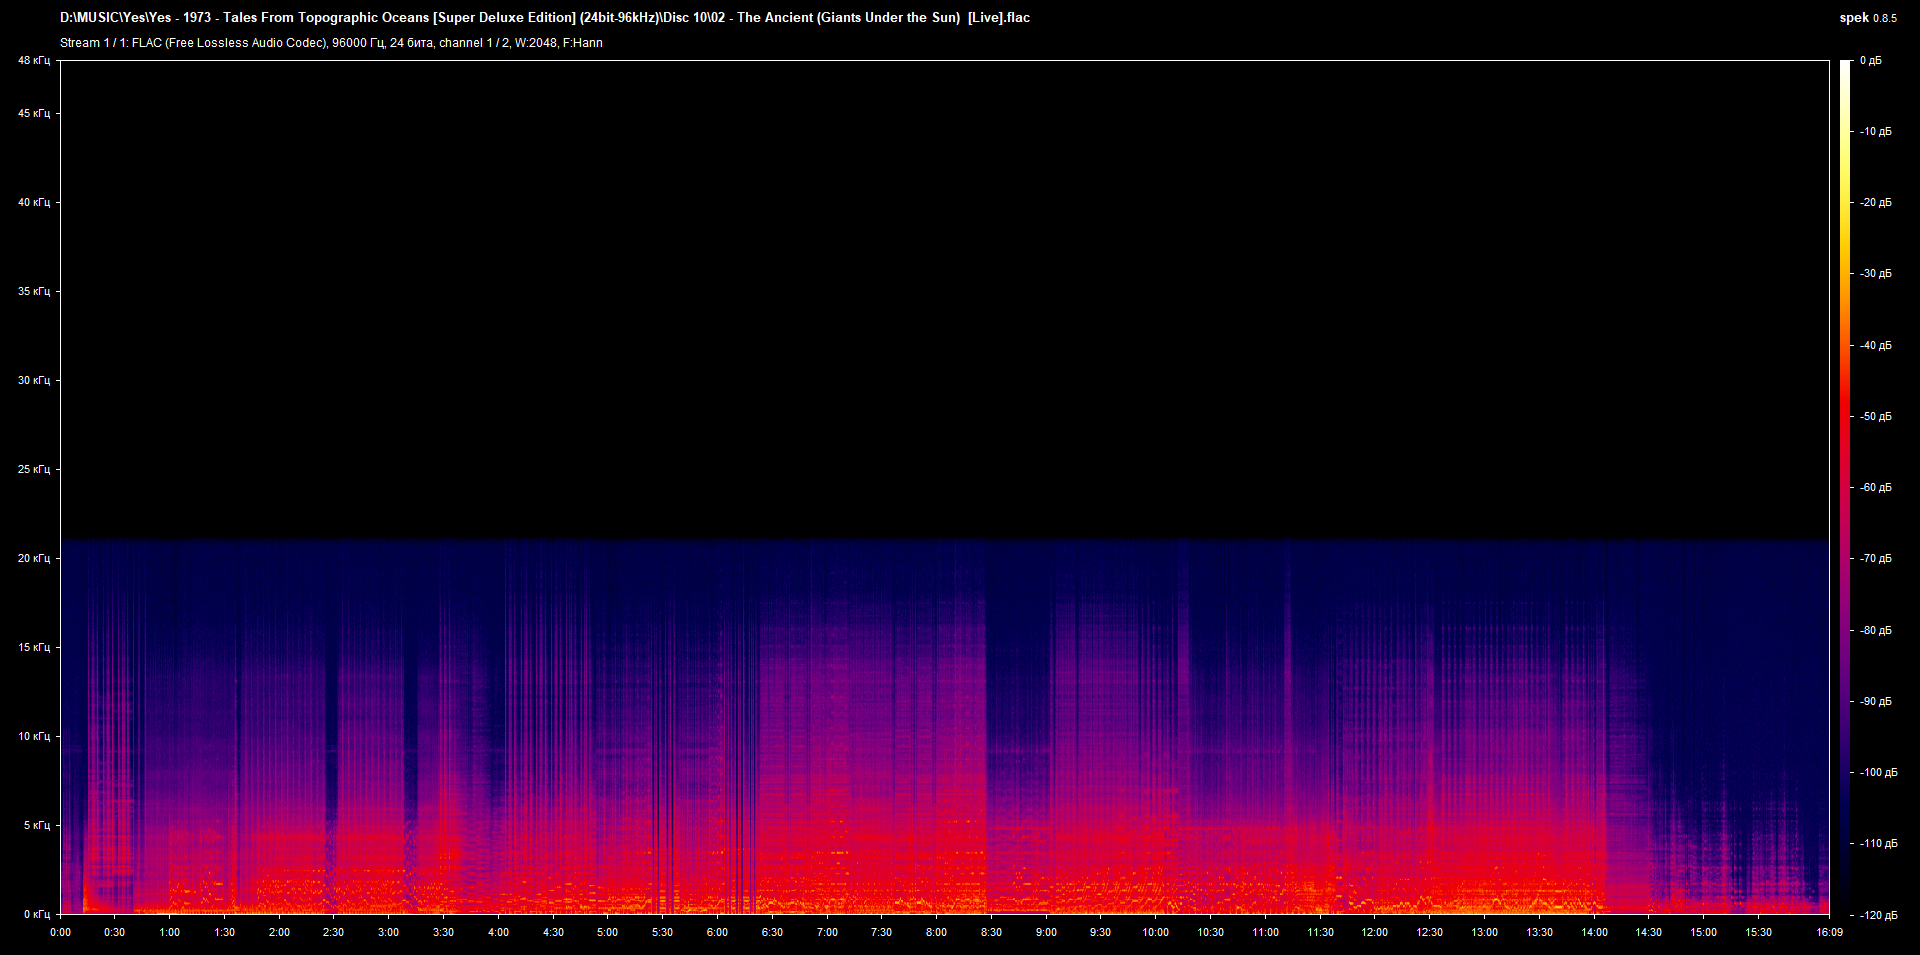Click the 10:00 time axis label
The width and height of the screenshot is (1920, 955).
(x=1155, y=932)
